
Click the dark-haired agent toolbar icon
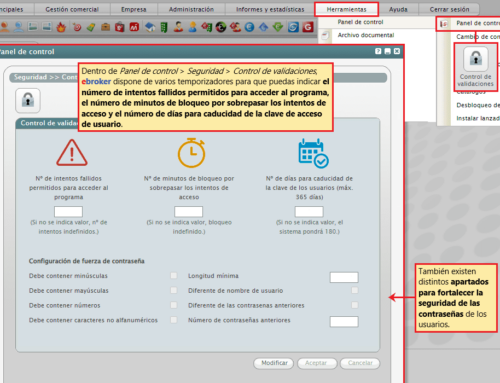click(x=178, y=27)
